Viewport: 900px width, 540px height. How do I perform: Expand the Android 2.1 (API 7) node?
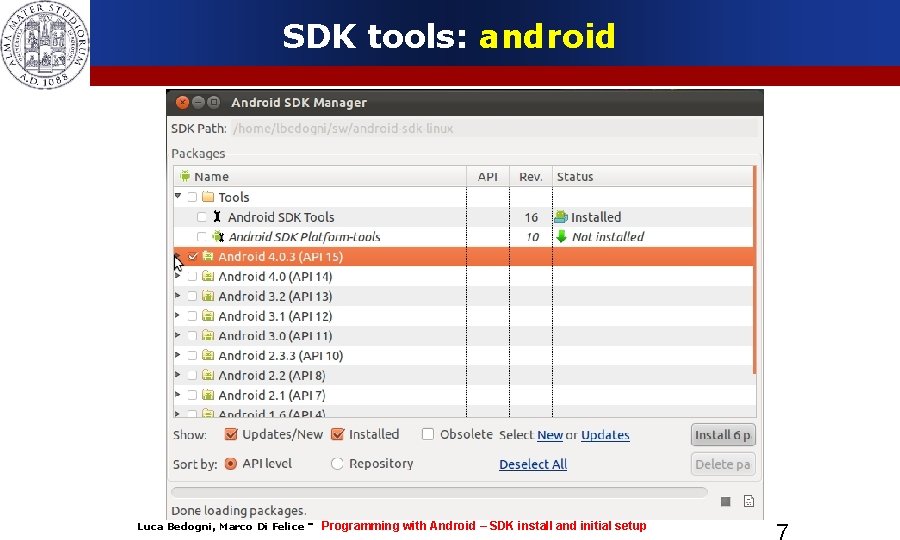[178, 394]
